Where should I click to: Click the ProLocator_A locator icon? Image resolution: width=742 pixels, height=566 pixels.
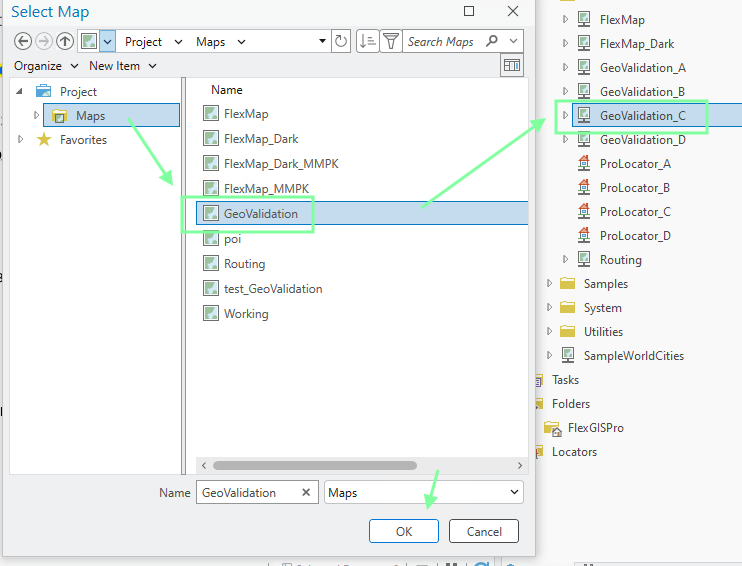click(x=584, y=164)
